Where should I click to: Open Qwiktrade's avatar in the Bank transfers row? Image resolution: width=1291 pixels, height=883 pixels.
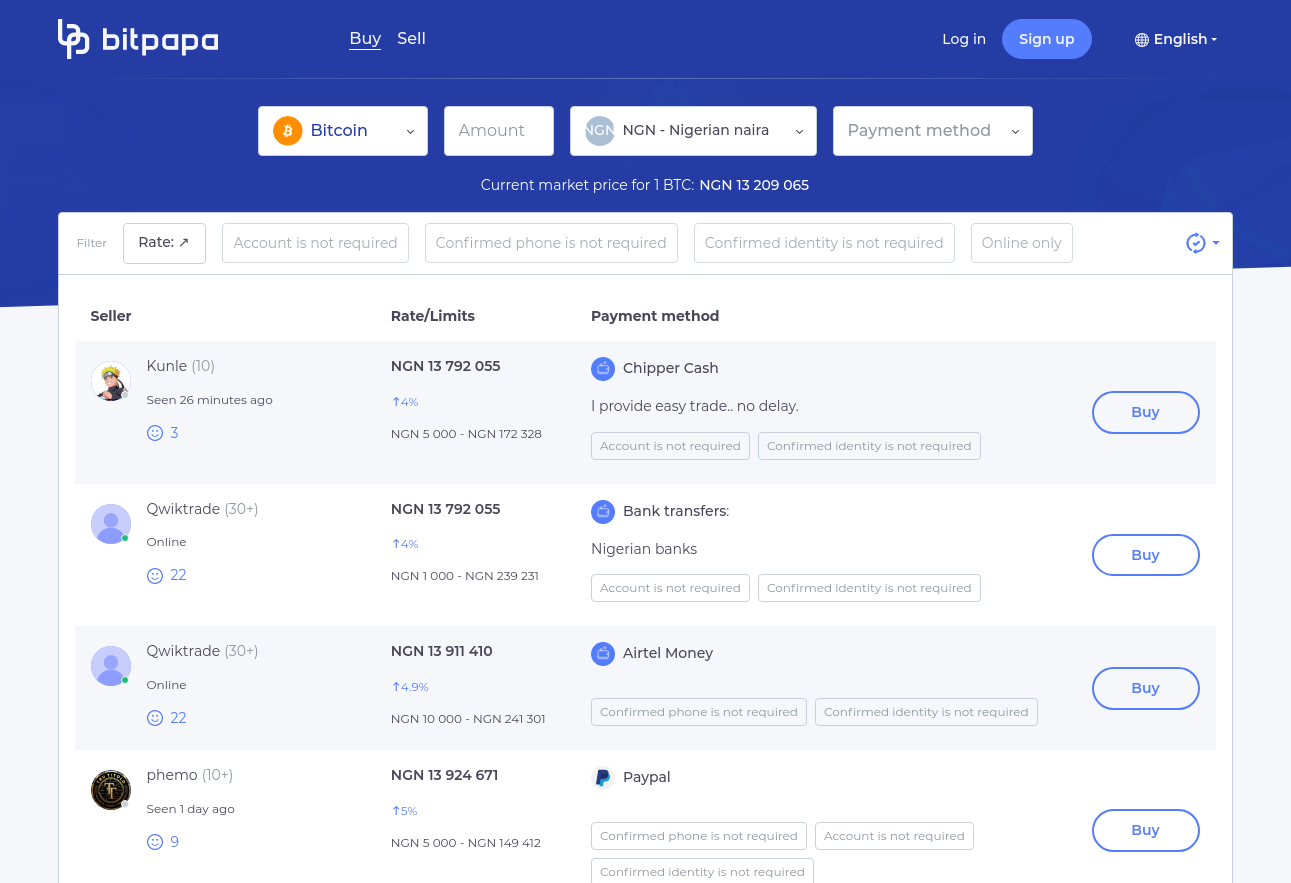click(x=111, y=524)
